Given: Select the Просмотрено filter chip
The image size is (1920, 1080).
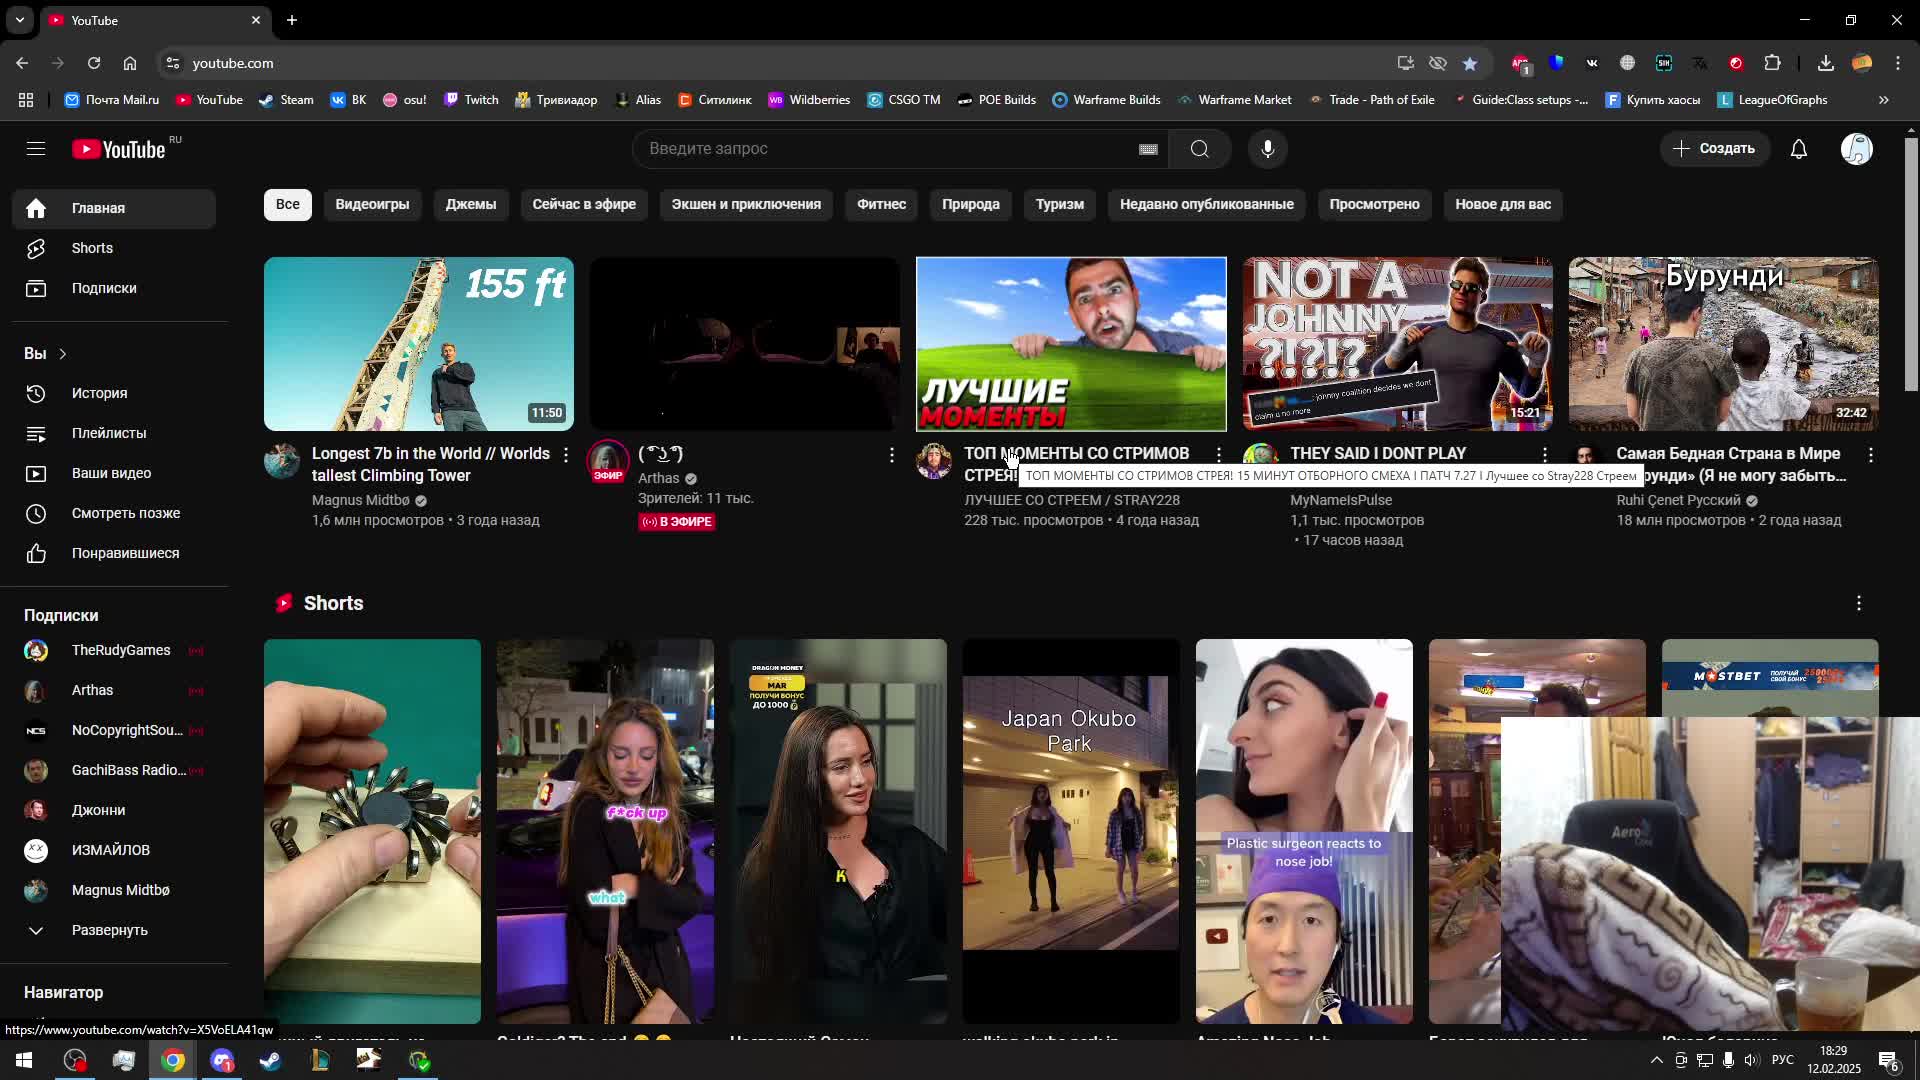Looking at the screenshot, I should [1374, 204].
